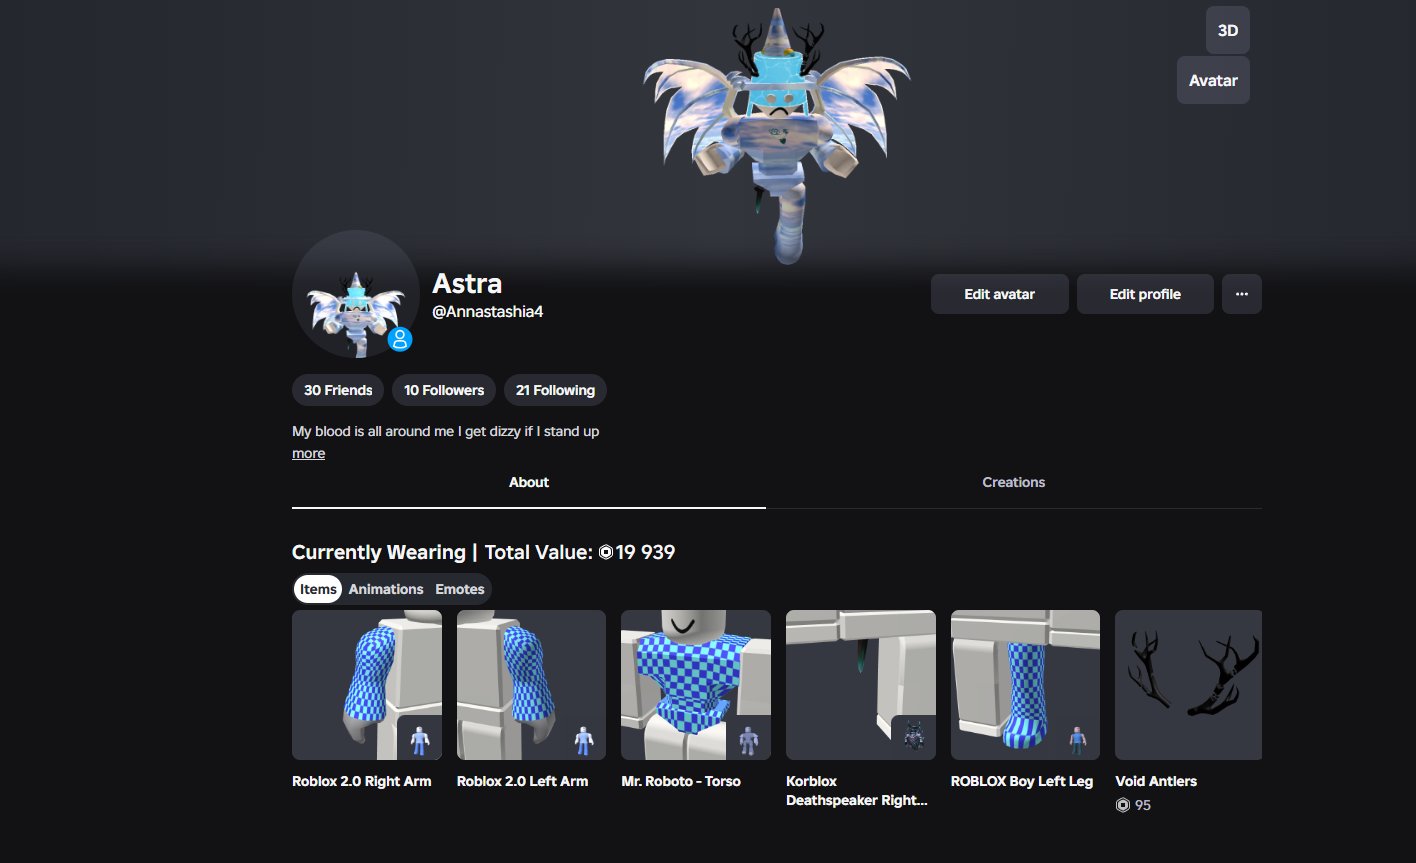Click the Edit profile button

(1145, 294)
